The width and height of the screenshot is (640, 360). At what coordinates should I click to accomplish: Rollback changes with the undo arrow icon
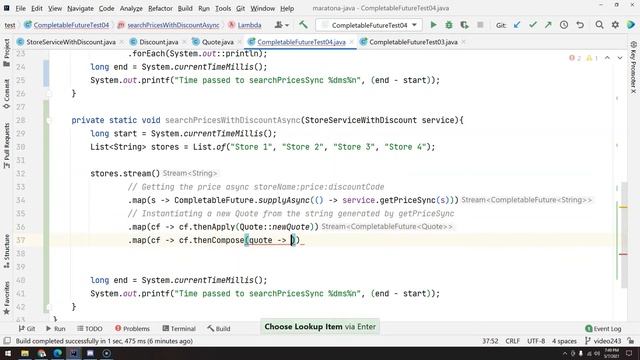pyautogui.click(x=580, y=25)
